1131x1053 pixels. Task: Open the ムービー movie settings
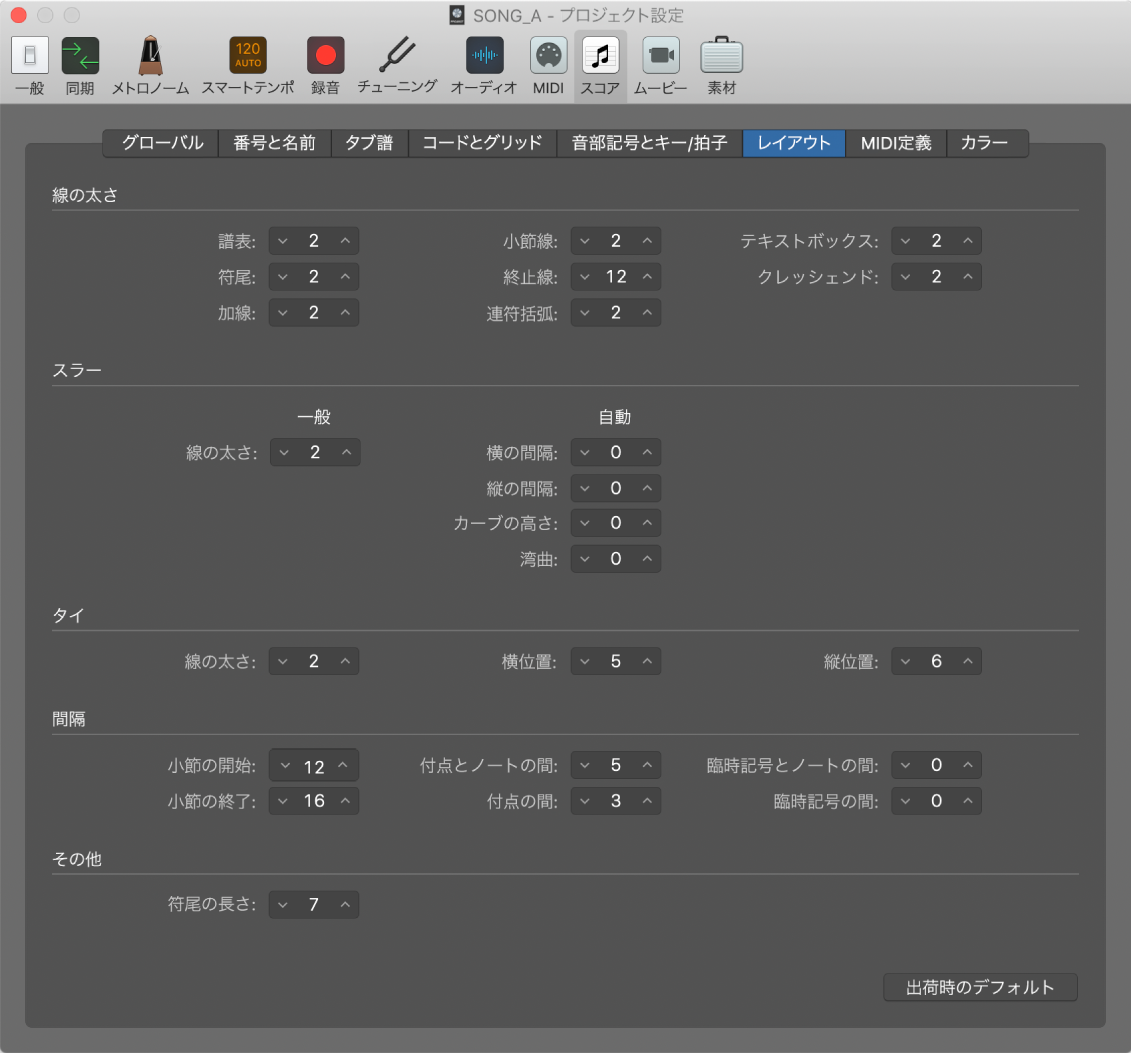(x=661, y=66)
